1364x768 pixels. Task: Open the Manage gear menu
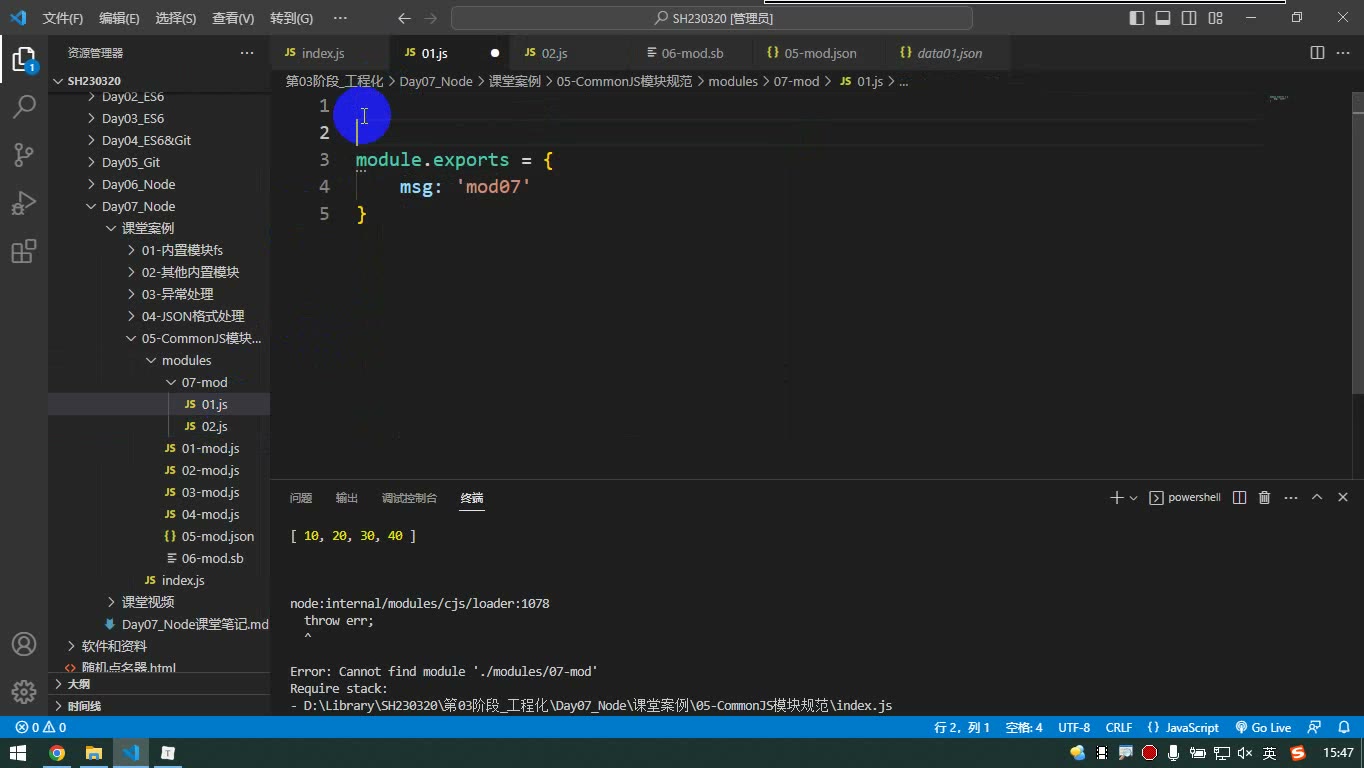(24, 691)
